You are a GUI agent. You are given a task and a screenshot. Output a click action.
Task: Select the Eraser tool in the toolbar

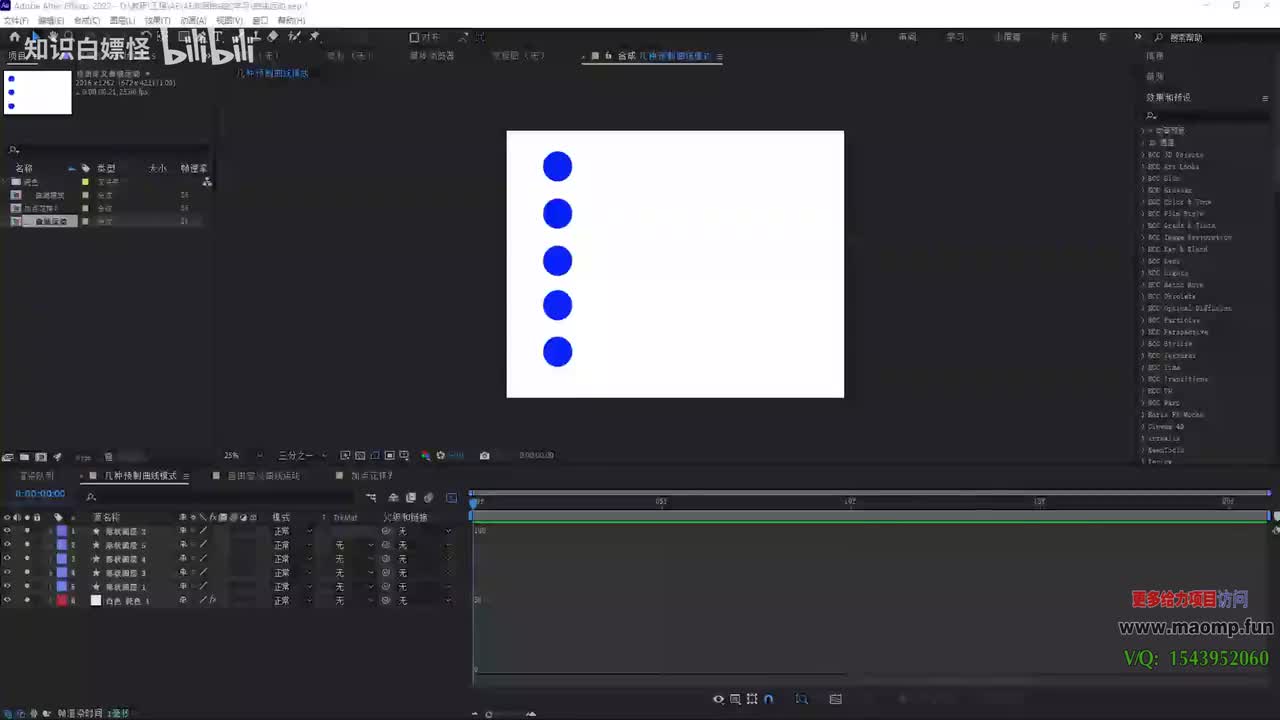(x=273, y=37)
